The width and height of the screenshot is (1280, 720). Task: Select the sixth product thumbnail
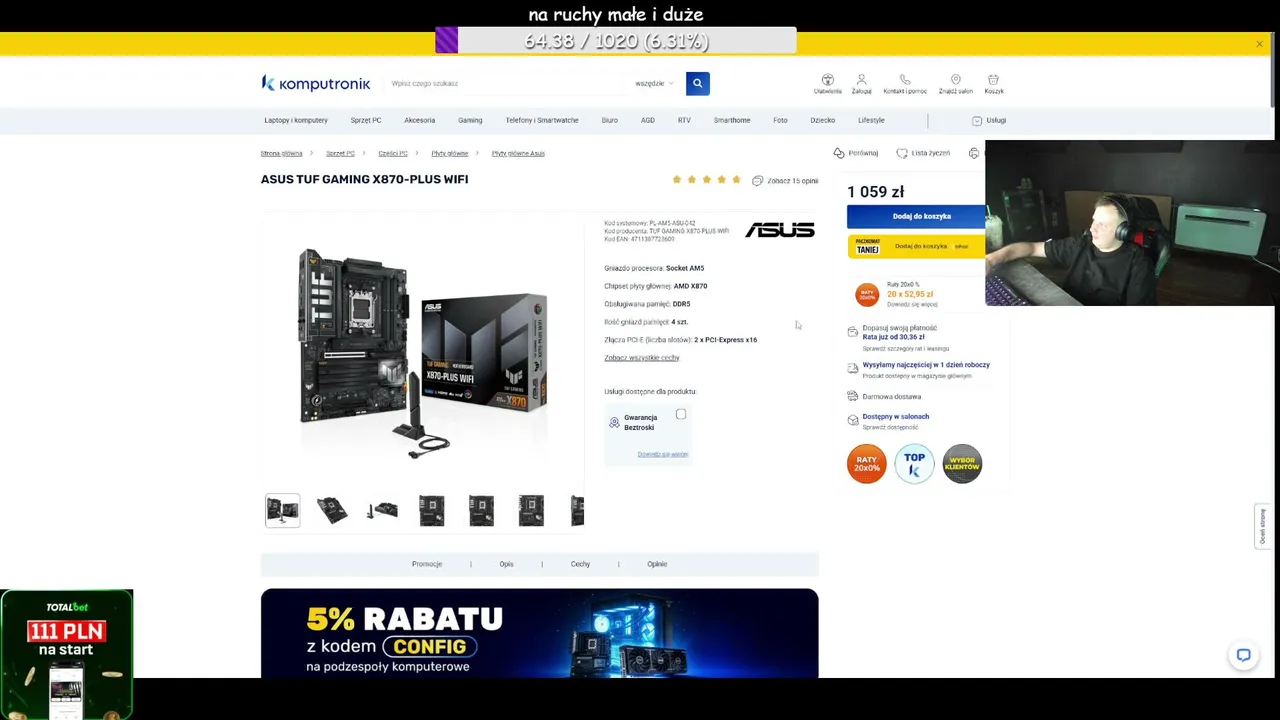(x=531, y=510)
